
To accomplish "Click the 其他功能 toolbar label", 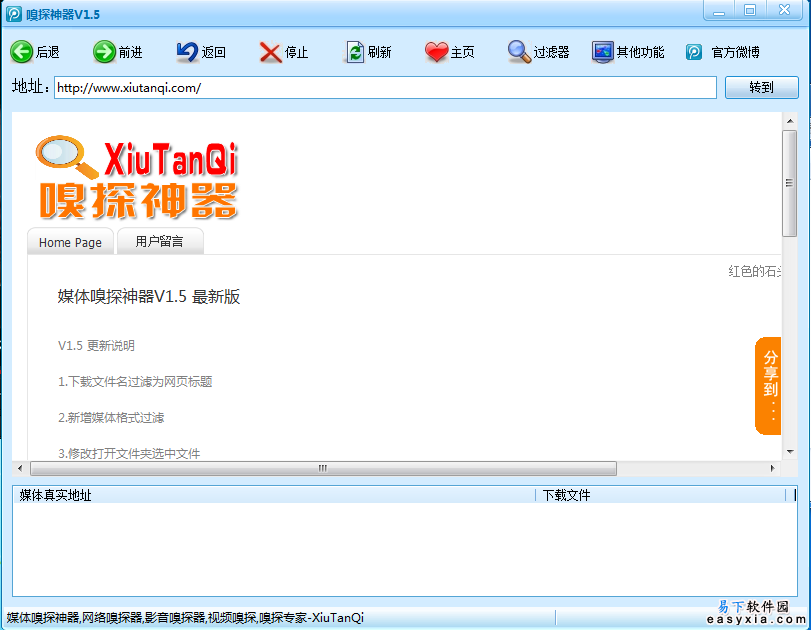I will 640,52.
